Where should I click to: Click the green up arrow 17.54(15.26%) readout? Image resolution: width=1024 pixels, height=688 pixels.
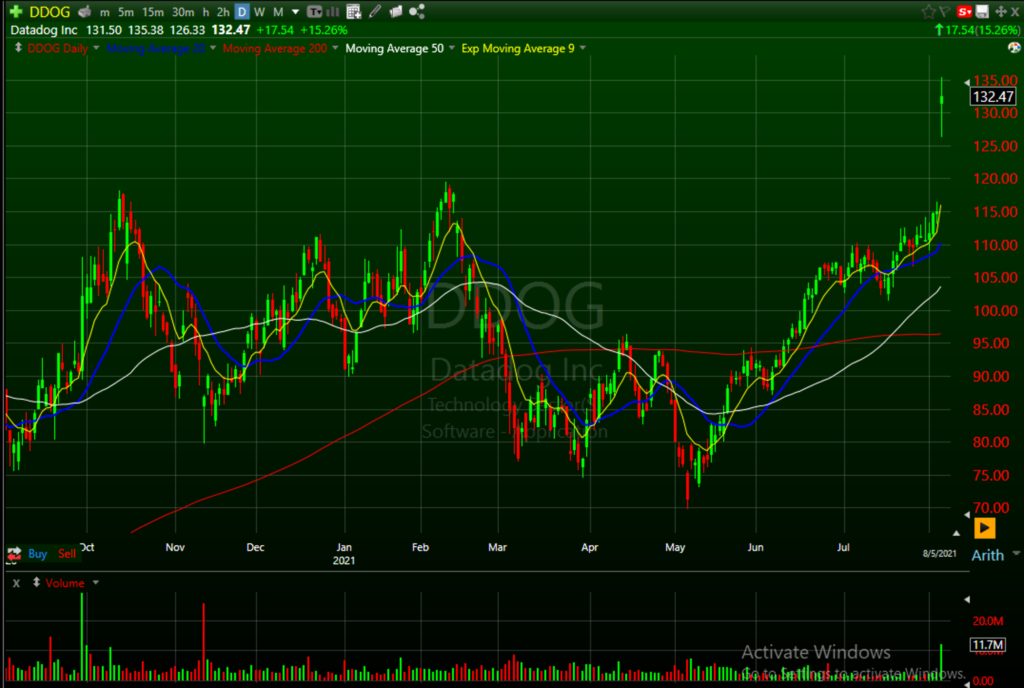click(x=978, y=30)
